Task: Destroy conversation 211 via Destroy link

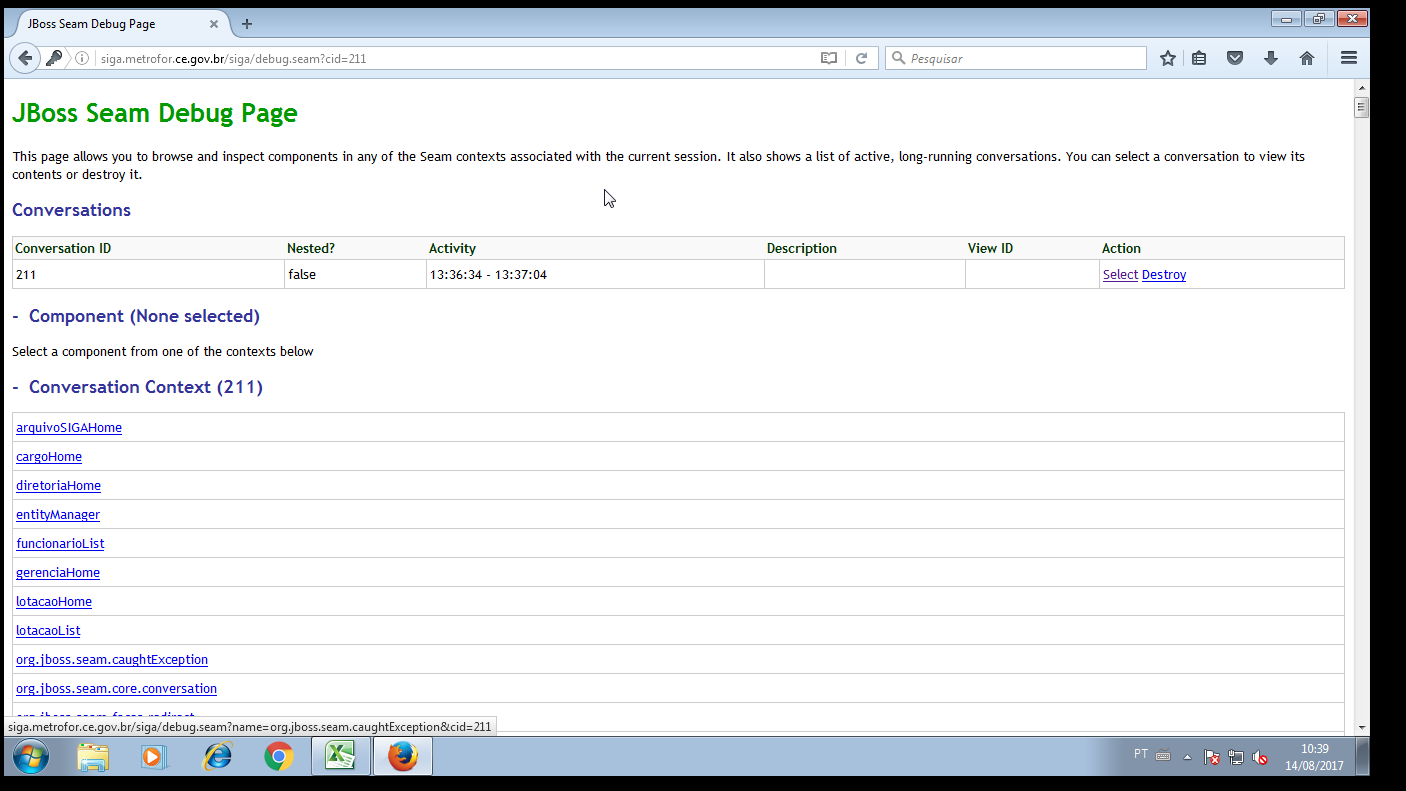Action: point(1164,274)
